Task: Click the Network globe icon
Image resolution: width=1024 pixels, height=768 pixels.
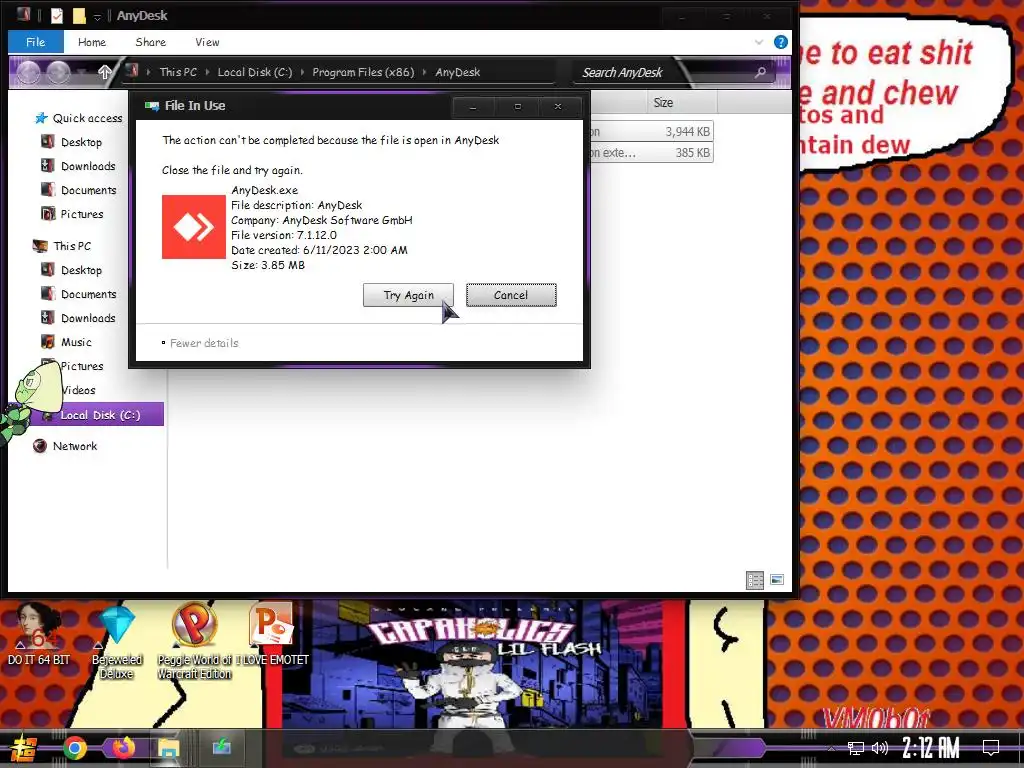Action: tap(40, 446)
